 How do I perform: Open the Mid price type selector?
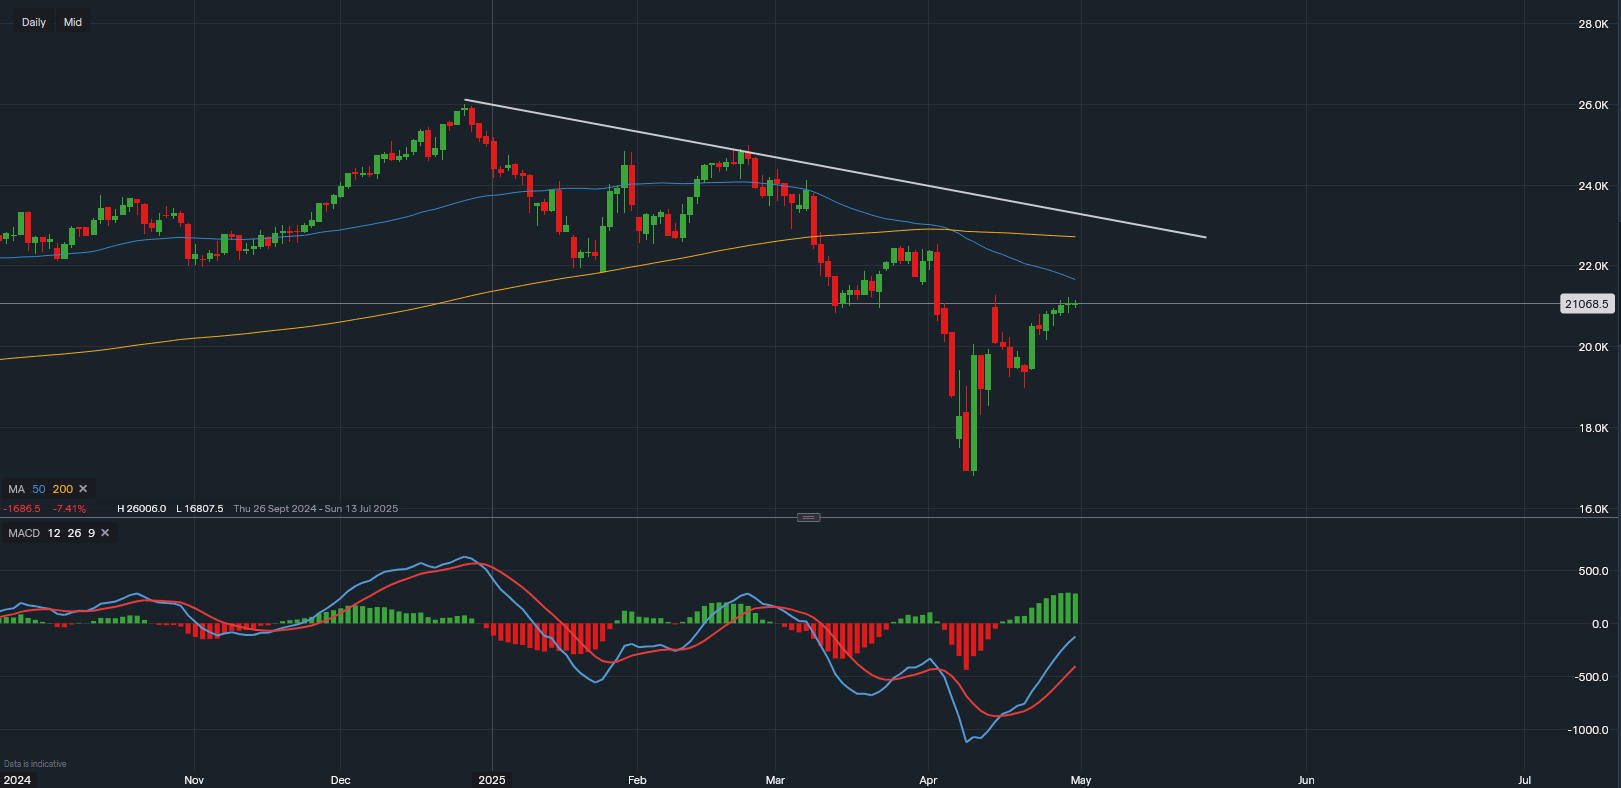[73, 22]
